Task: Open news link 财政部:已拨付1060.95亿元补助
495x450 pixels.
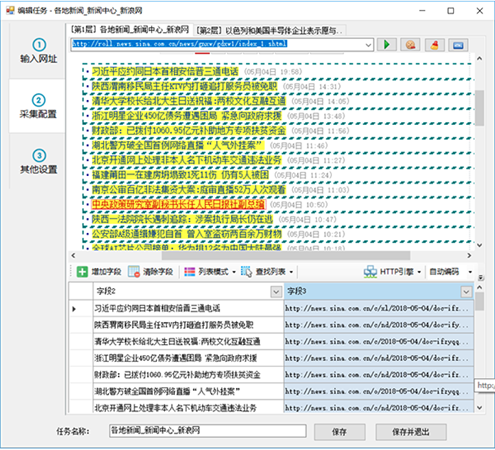Action: pyautogui.click(x=189, y=130)
